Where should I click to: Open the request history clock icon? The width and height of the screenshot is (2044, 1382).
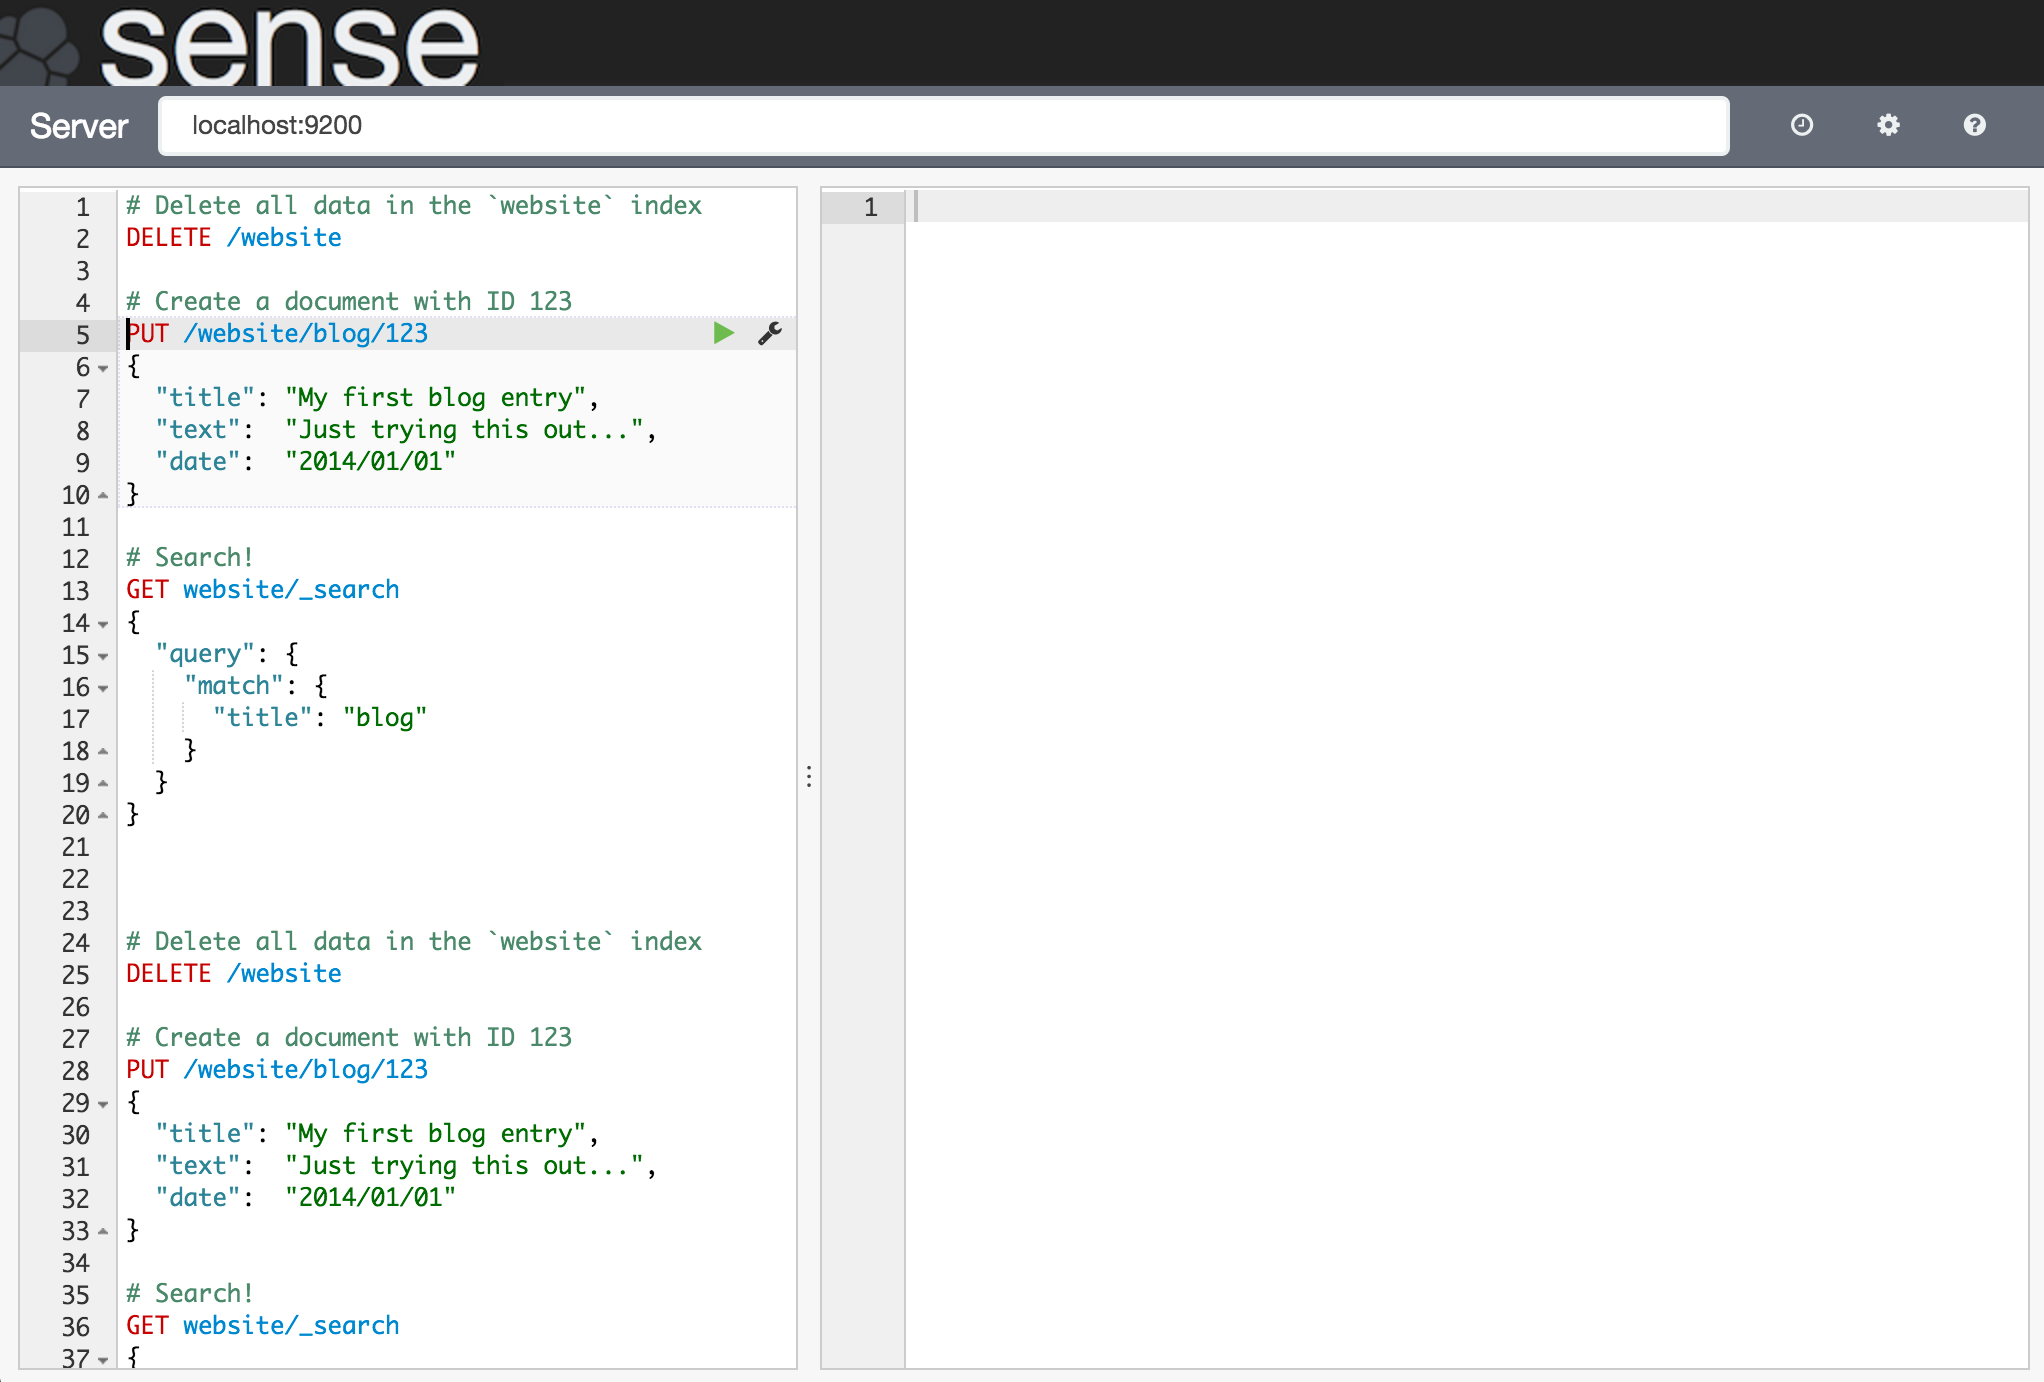point(1802,125)
